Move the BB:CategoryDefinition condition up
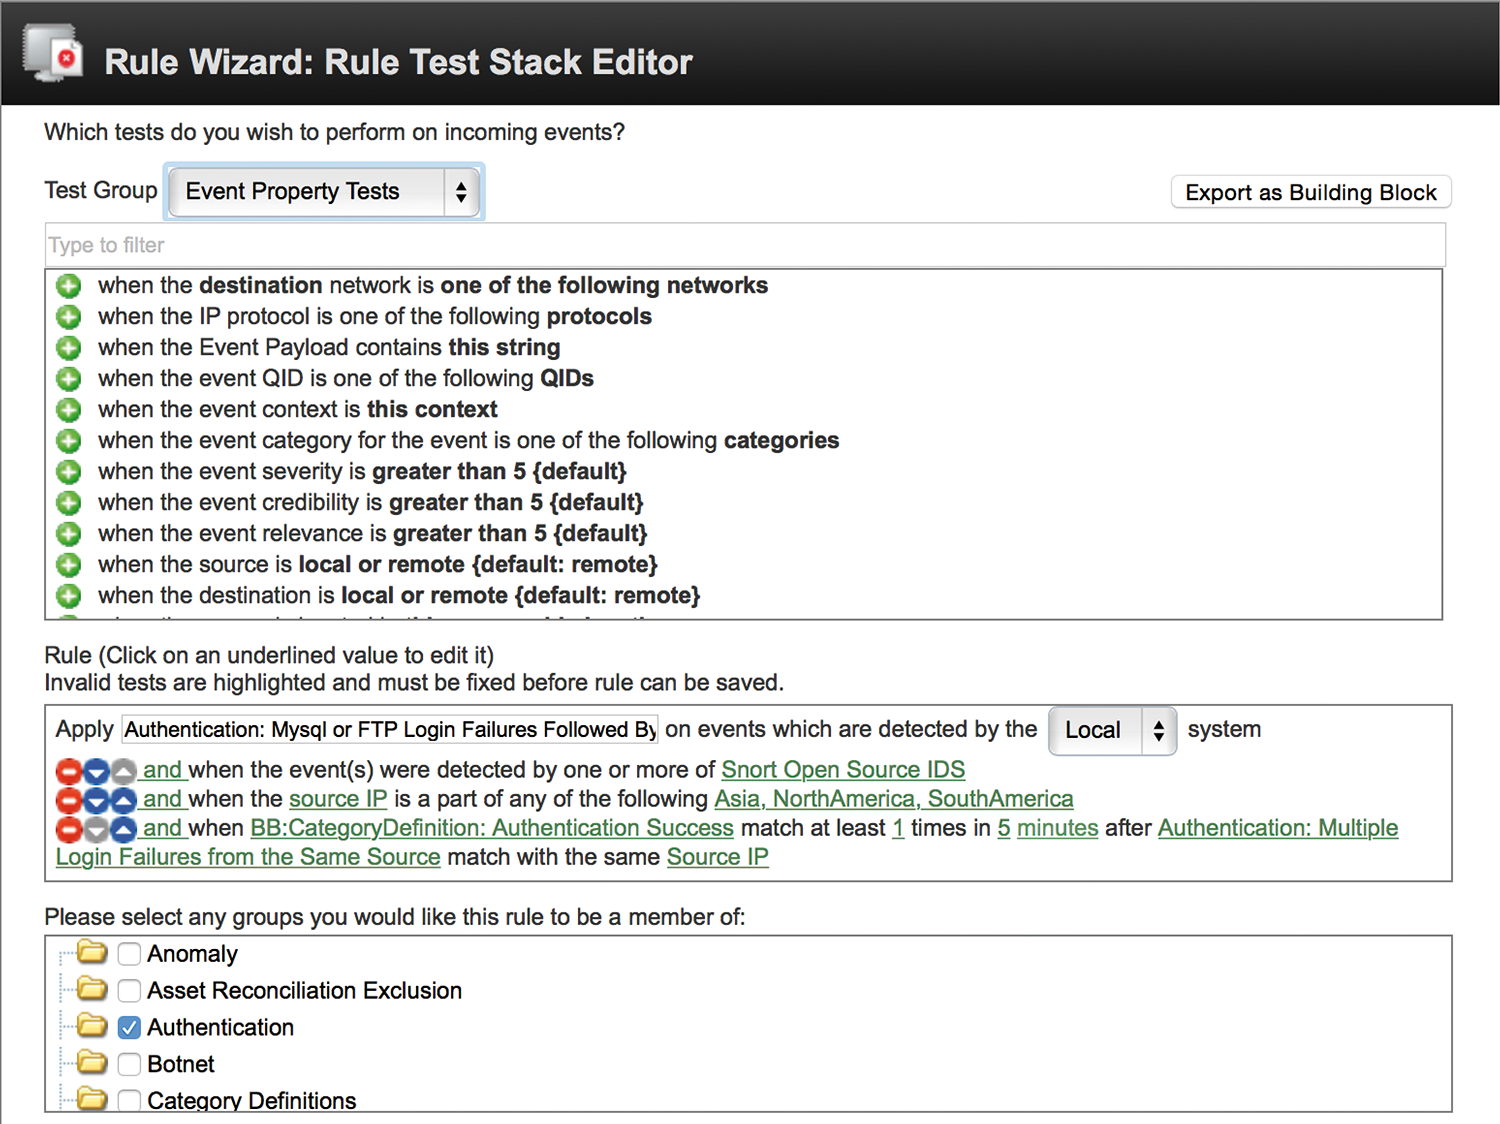Viewport: 1500px width, 1124px height. pos(122,828)
